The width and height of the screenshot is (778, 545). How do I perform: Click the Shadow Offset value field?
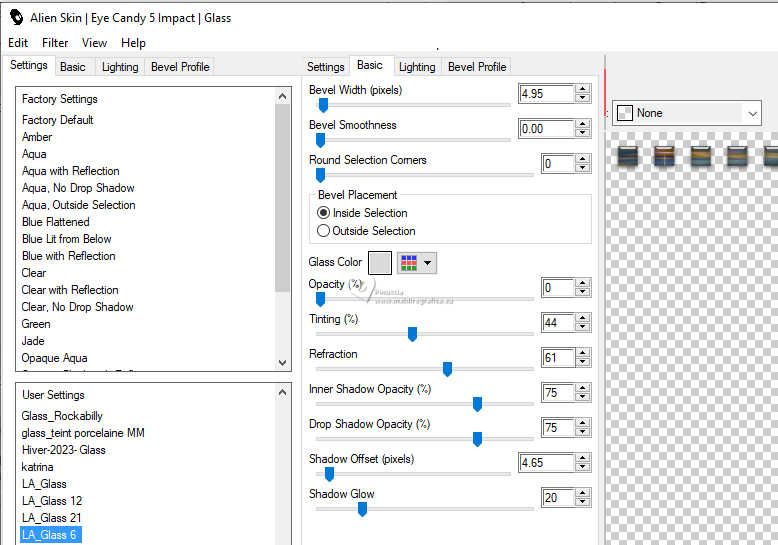coord(546,463)
